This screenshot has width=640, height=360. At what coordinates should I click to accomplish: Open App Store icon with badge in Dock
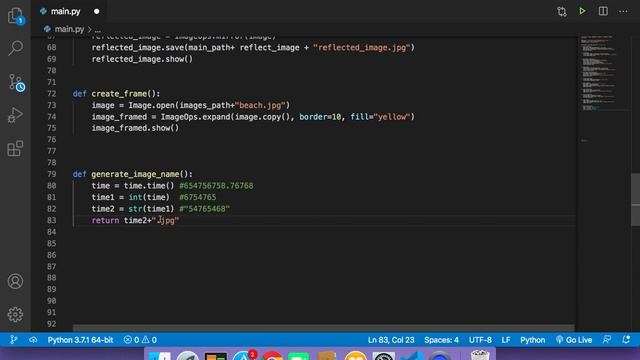click(244, 356)
